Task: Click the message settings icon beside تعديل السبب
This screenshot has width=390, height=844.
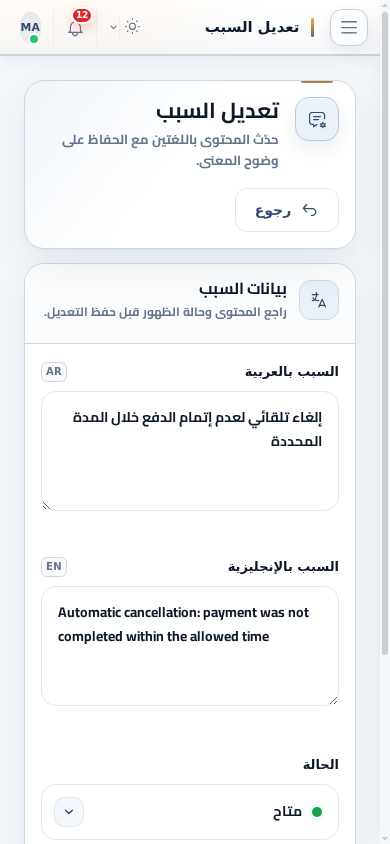Action: click(x=317, y=119)
